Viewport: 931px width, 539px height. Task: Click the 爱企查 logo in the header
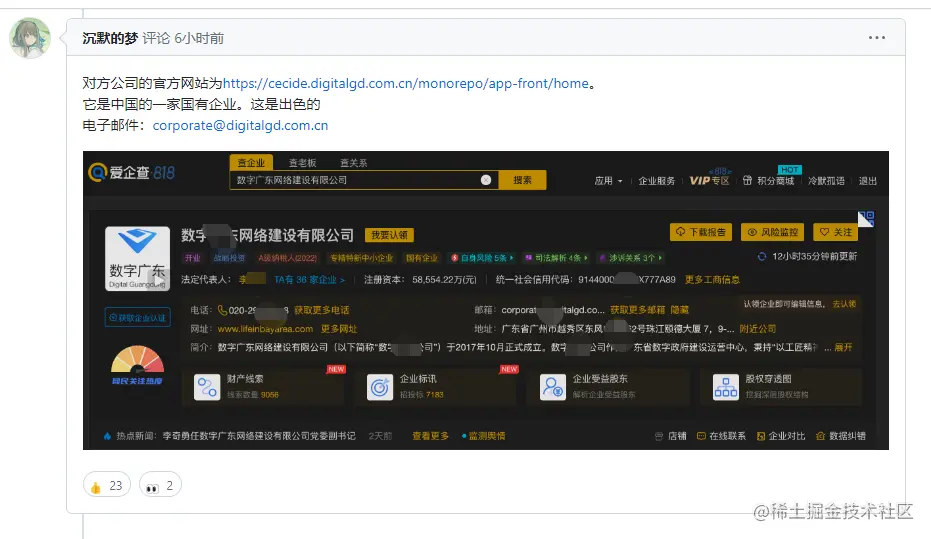131,173
